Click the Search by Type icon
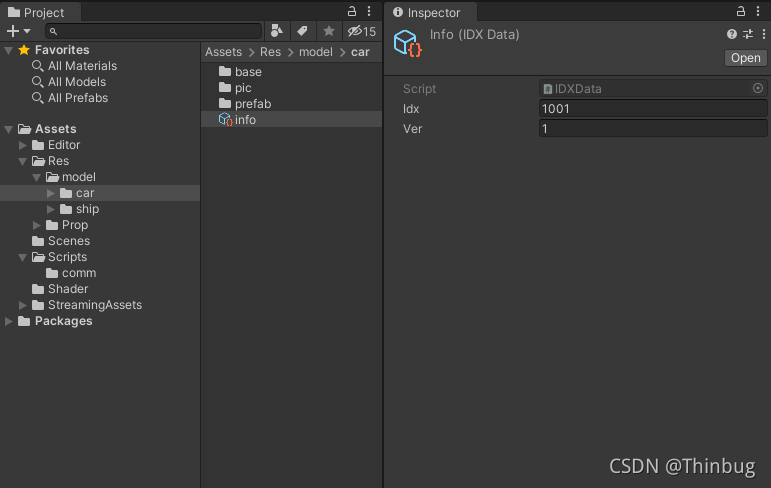This screenshot has width=771, height=488. pos(277,31)
